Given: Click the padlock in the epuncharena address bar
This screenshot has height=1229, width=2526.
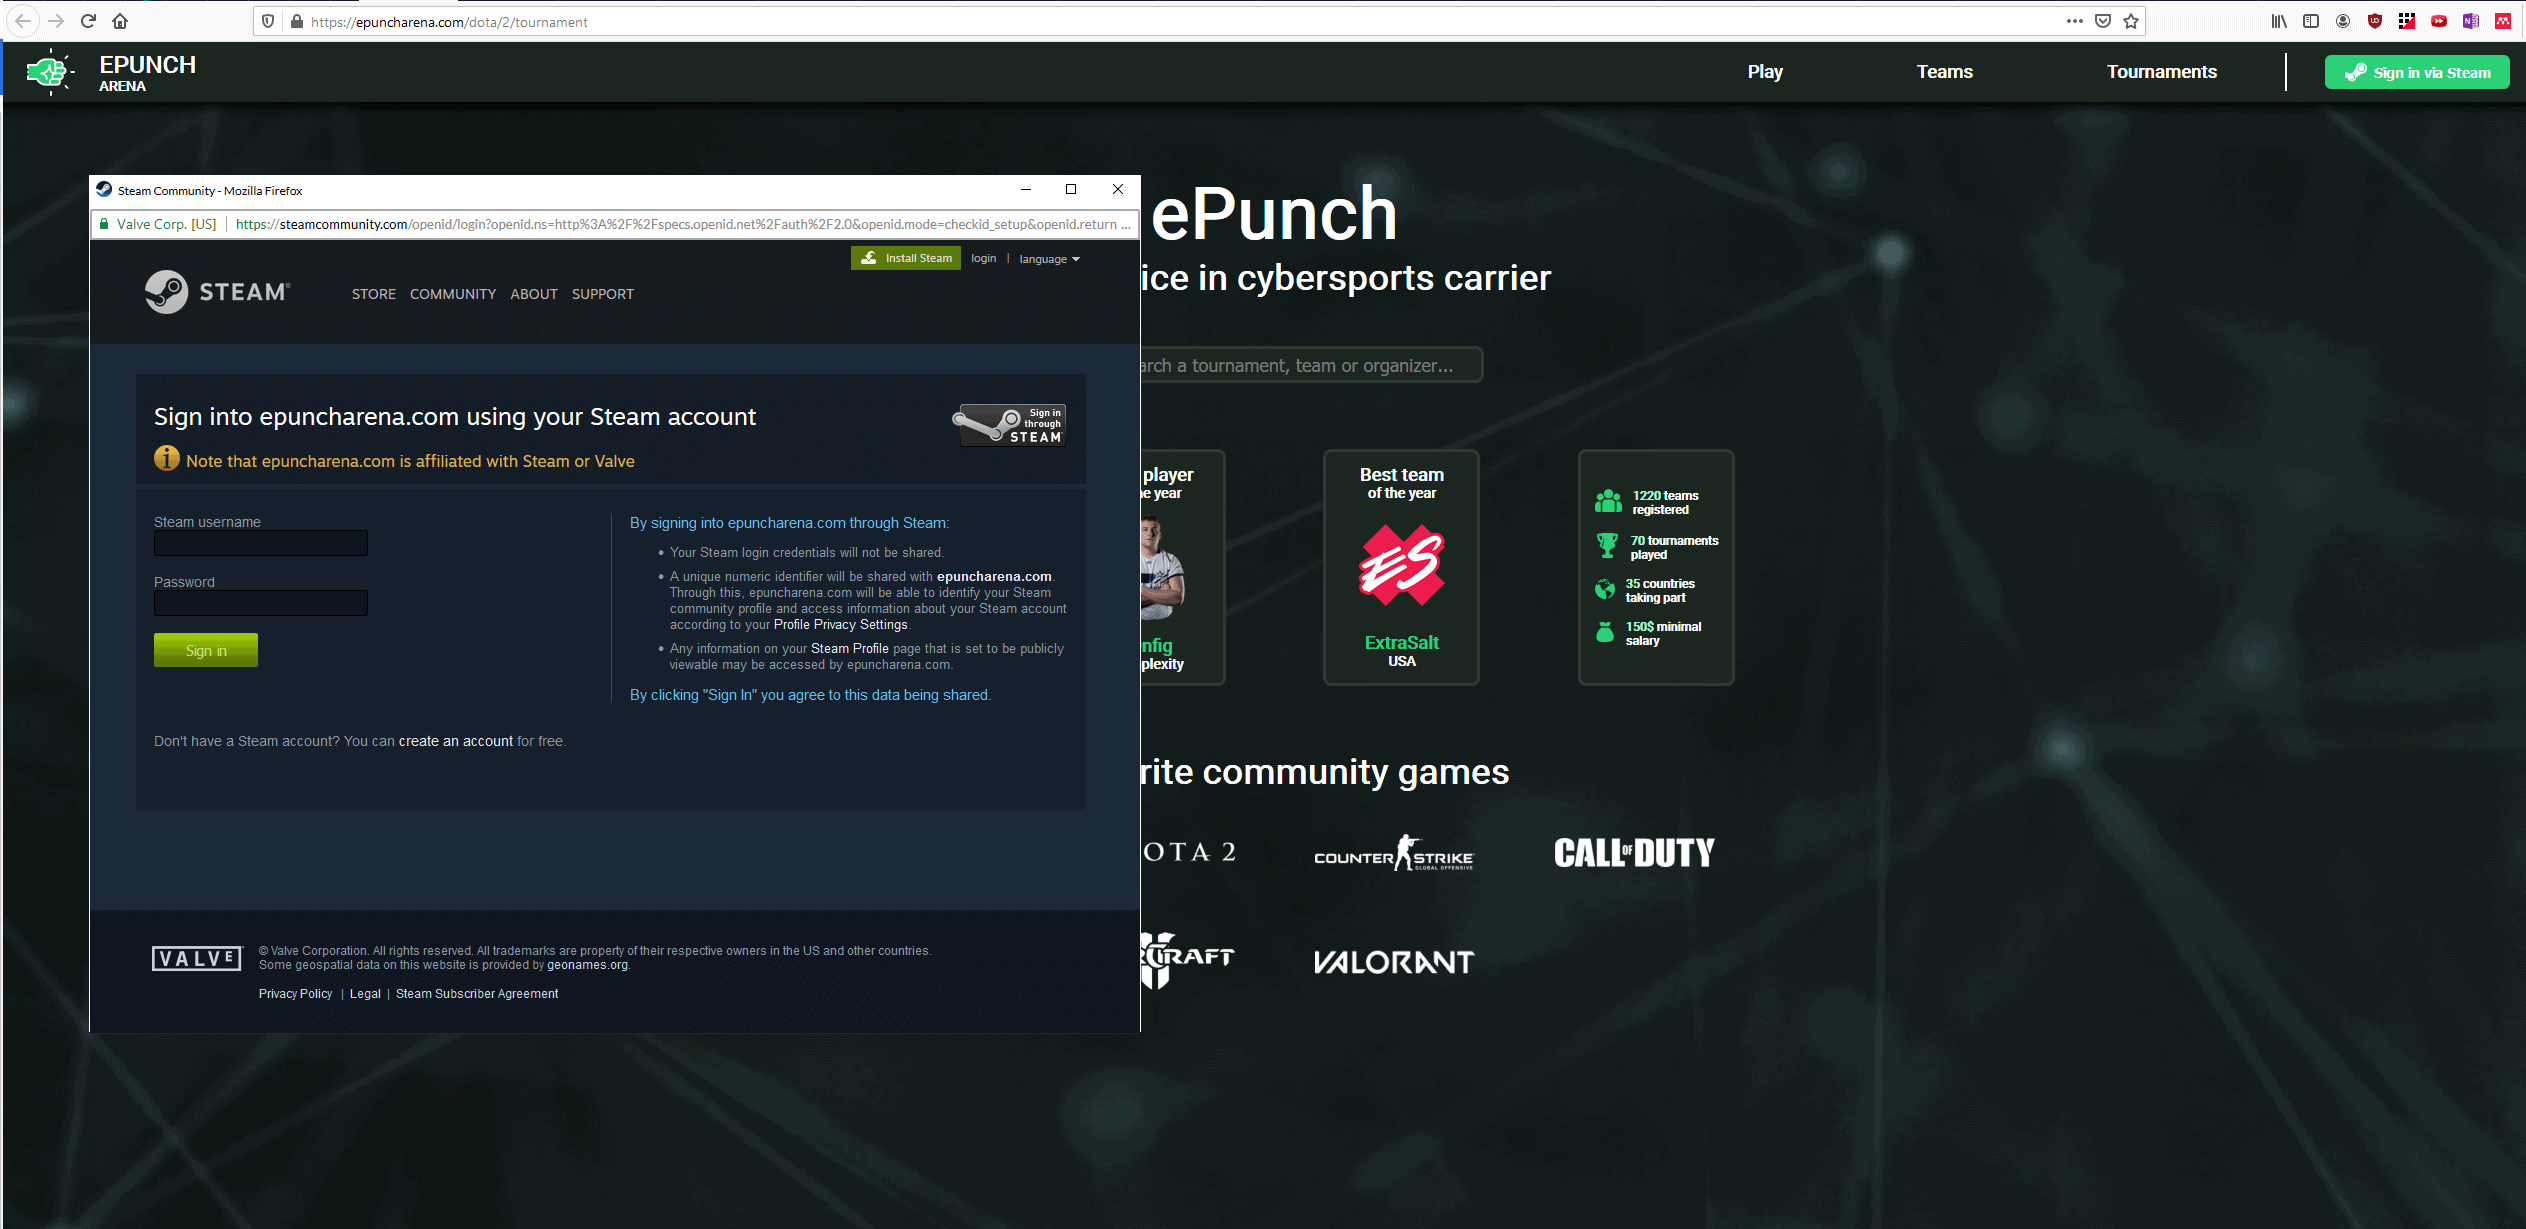Looking at the screenshot, I should (x=296, y=21).
